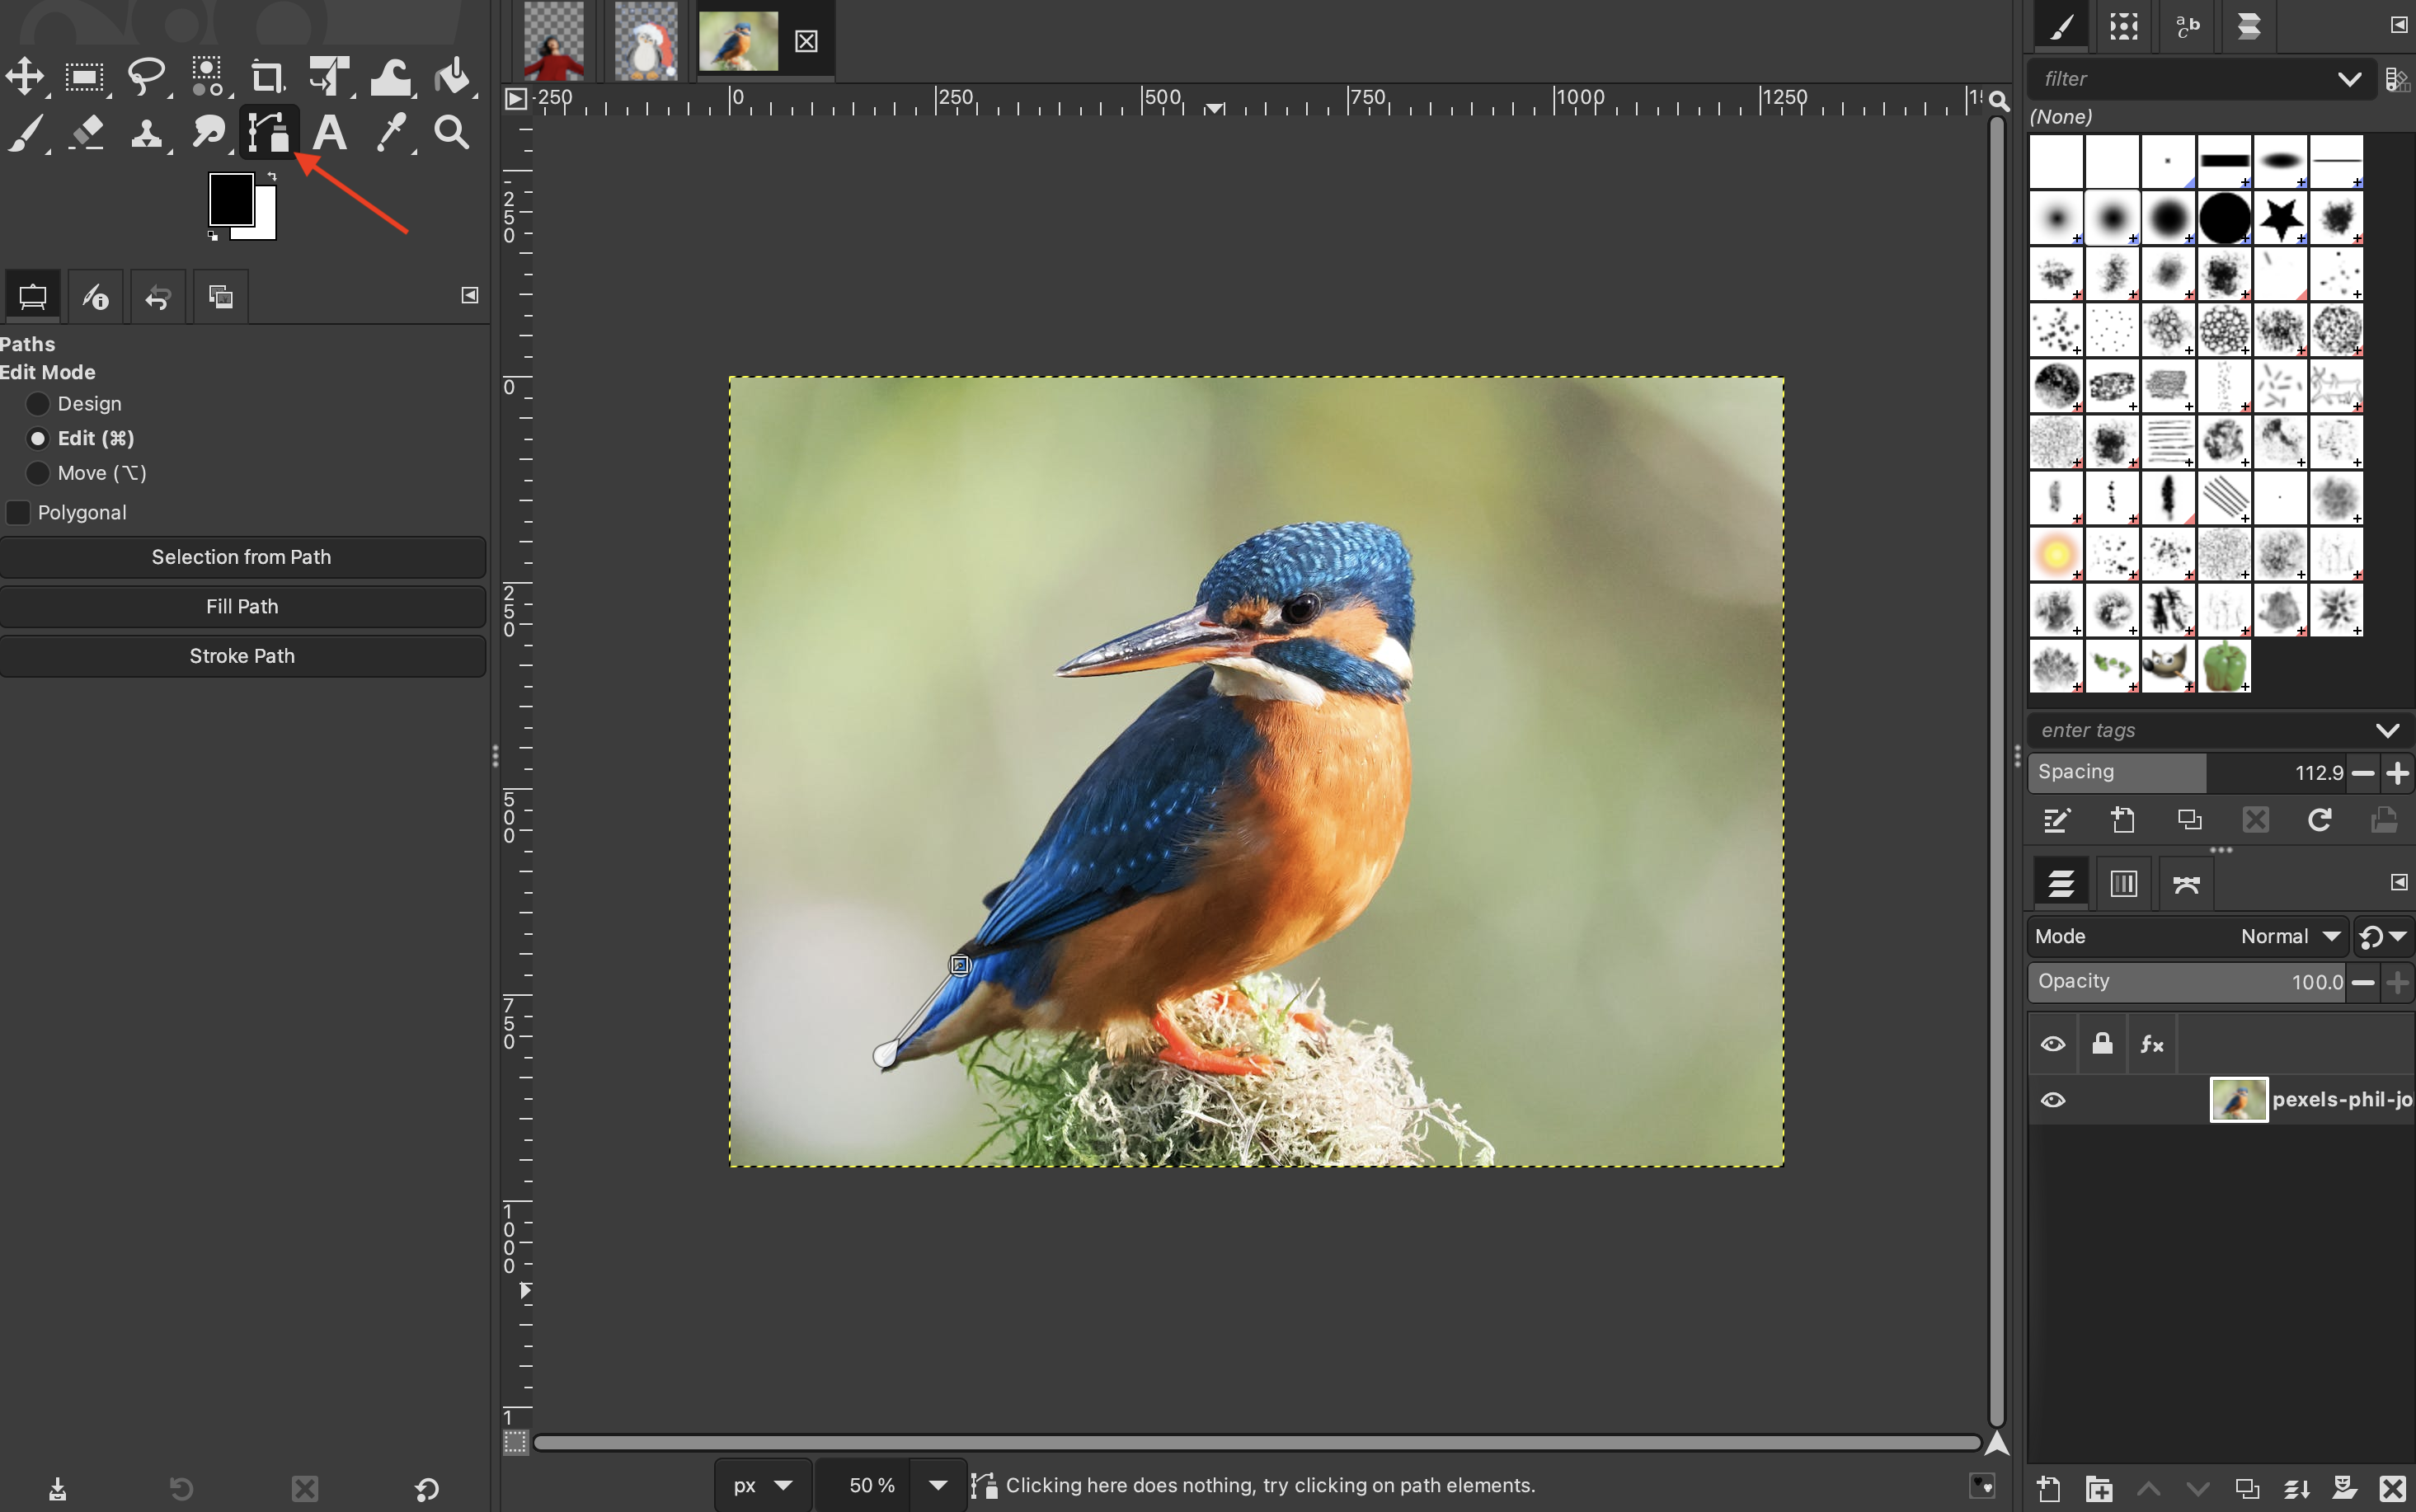Select the Free Select lasso tool
The image size is (2416, 1512).
[x=146, y=76]
